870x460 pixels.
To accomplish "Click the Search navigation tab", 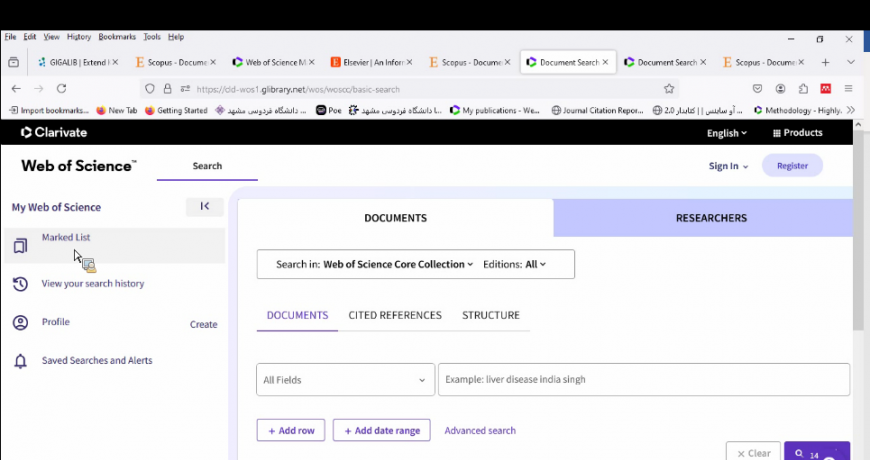I will click(x=207, y=166).
